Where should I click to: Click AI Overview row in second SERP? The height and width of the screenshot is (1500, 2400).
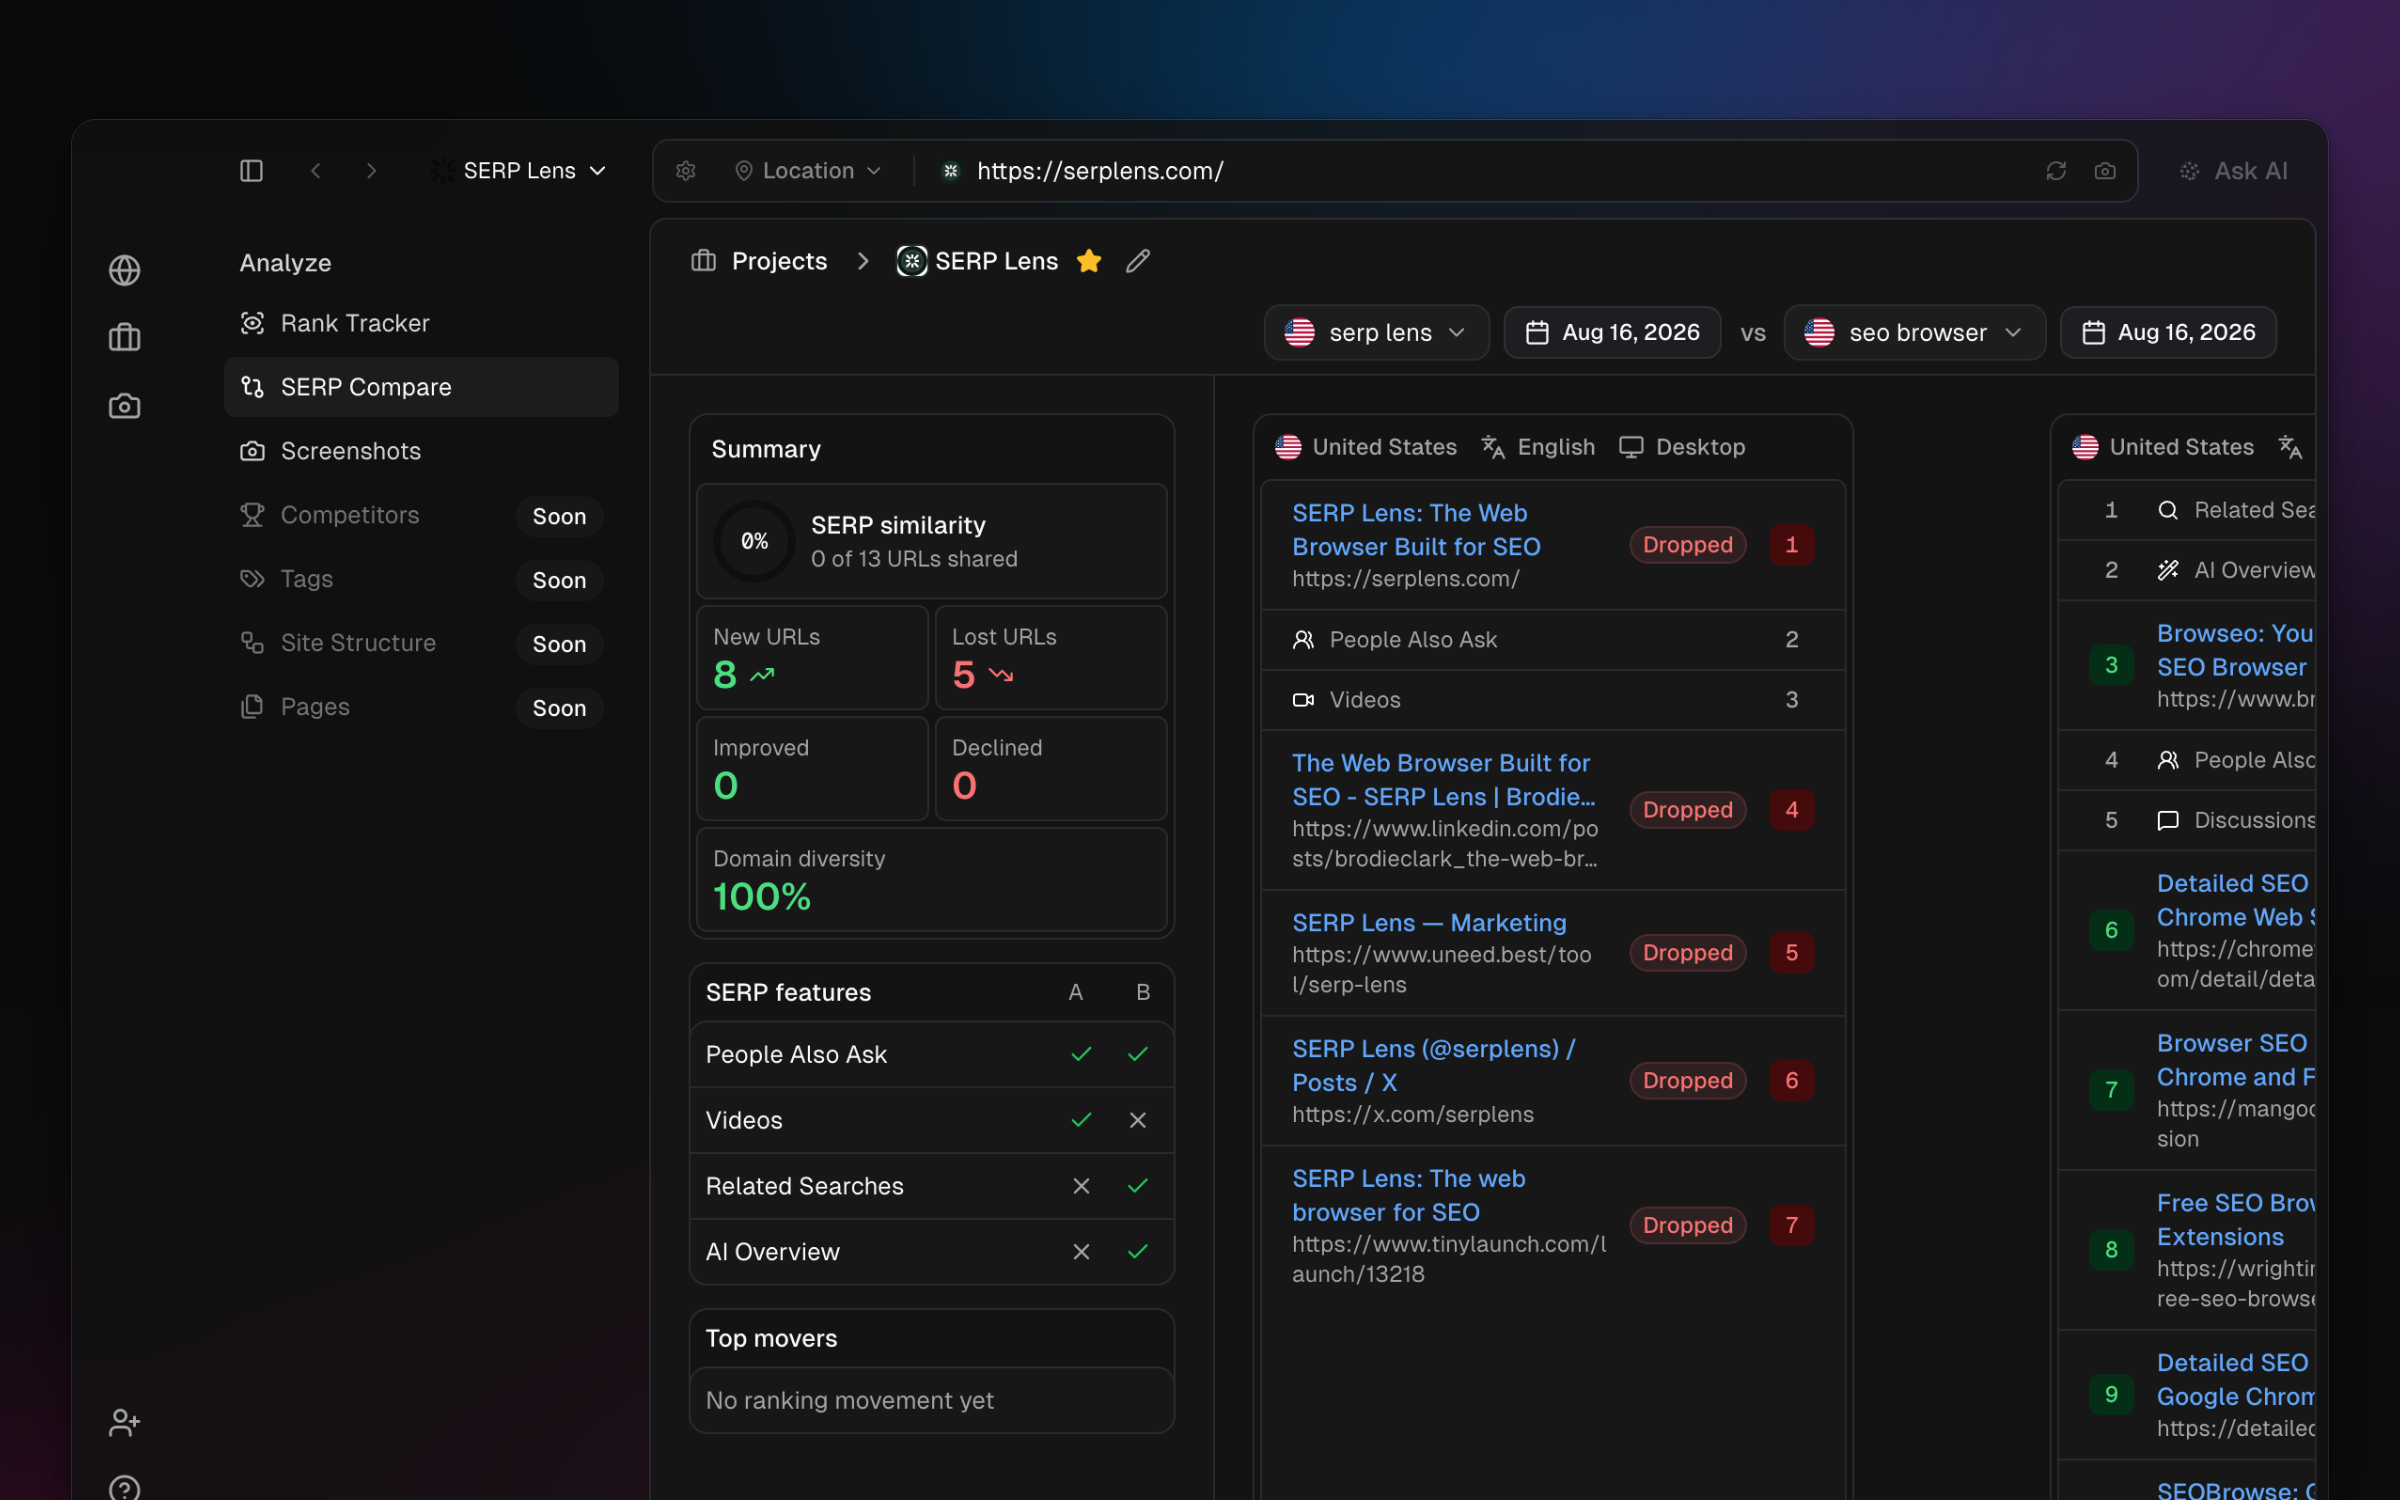(2187, 571)
